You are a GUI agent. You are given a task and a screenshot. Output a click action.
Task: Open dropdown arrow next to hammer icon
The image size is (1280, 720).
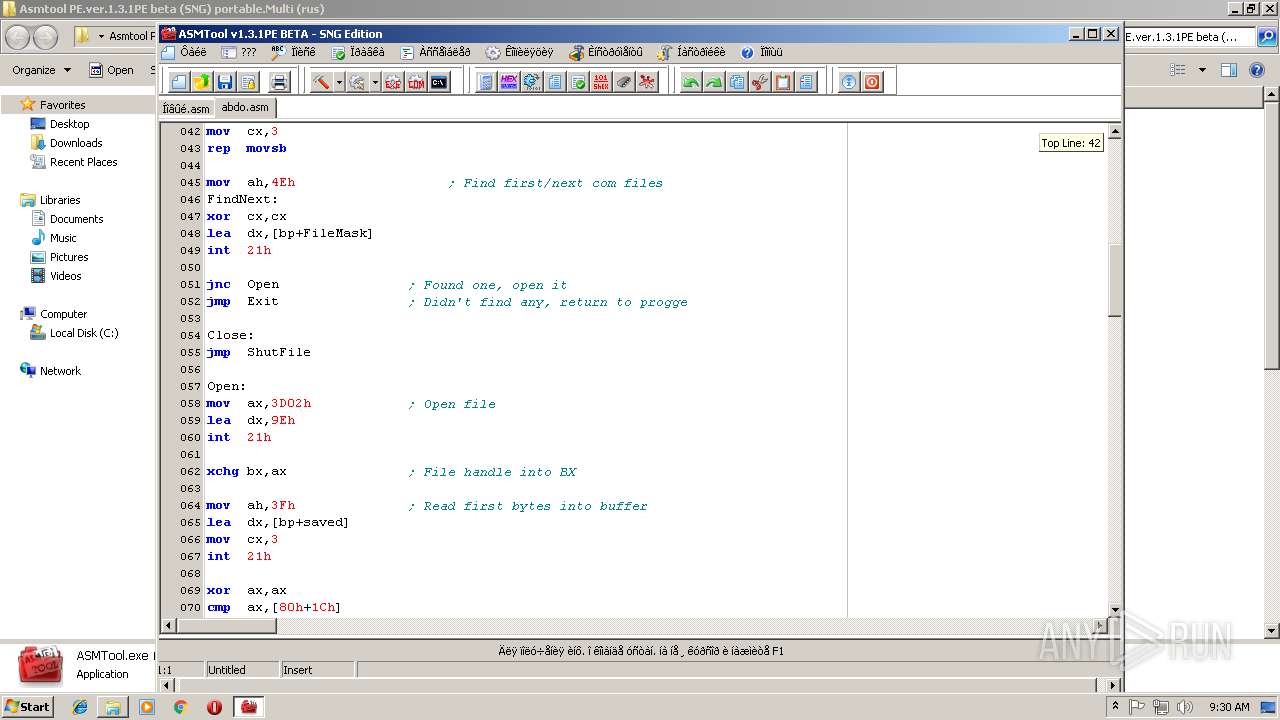click(339, 82)
